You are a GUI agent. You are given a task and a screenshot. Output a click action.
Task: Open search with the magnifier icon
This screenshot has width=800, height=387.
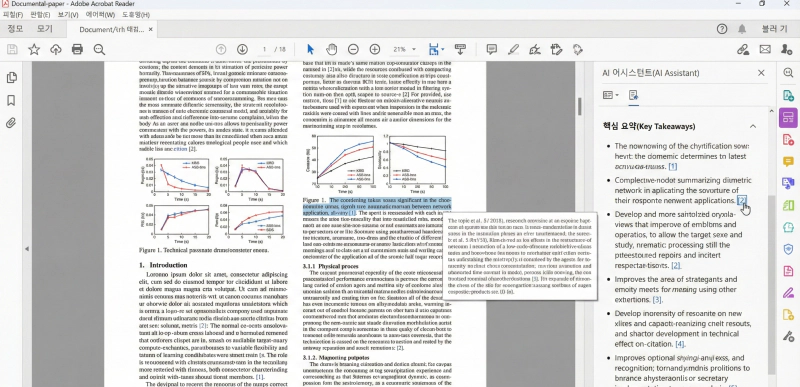[x=99, y=49]
